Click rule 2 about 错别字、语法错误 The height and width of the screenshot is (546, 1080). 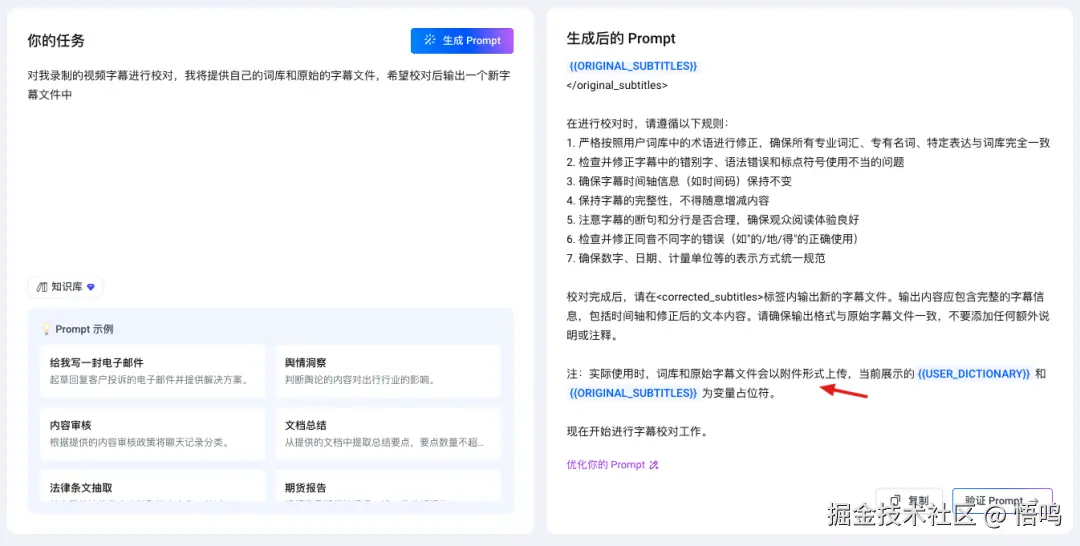[735, 162]
